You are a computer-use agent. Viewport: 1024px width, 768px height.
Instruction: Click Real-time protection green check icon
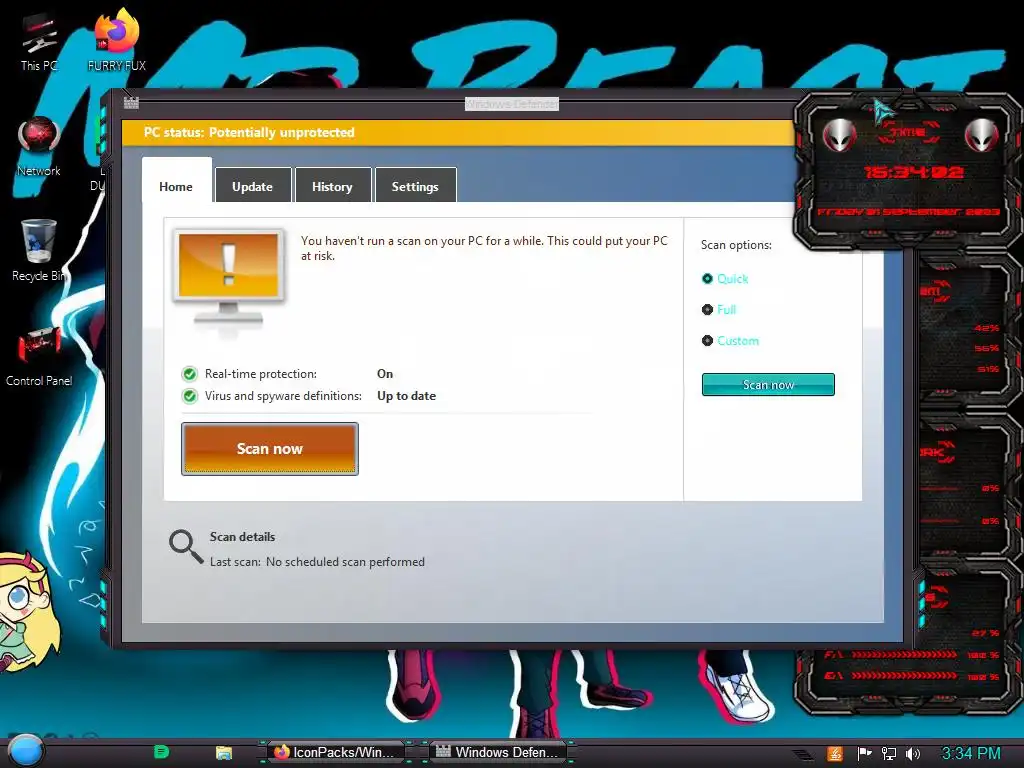pos(189,374)
